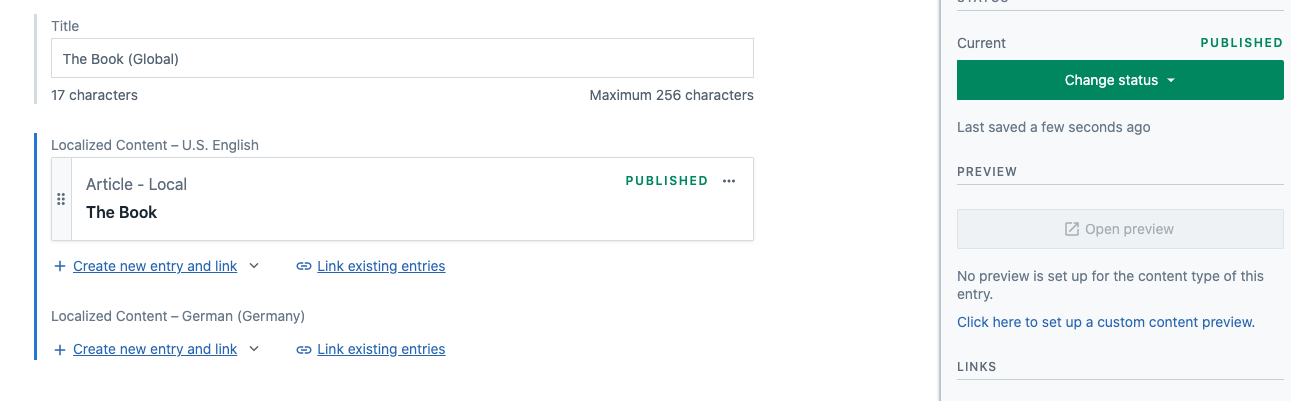Click 'Create new entry and link' for U.S. English
This screenshot has width=1291, height=401.
pyautogui.click(x=155, y=266)
